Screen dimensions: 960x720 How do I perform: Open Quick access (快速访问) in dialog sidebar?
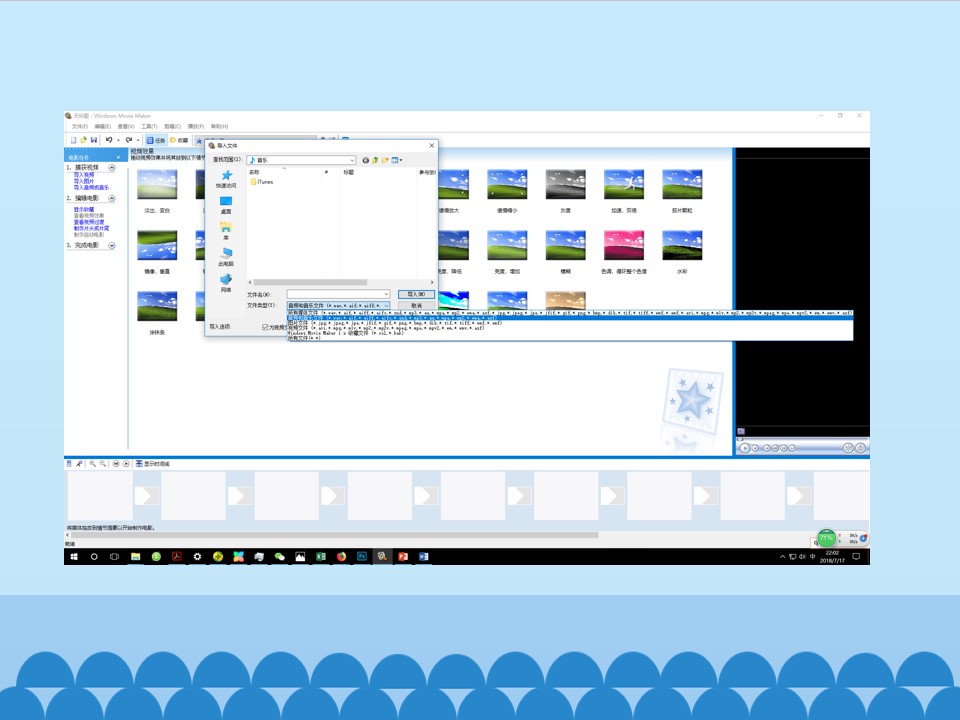(x=226, y=179)
